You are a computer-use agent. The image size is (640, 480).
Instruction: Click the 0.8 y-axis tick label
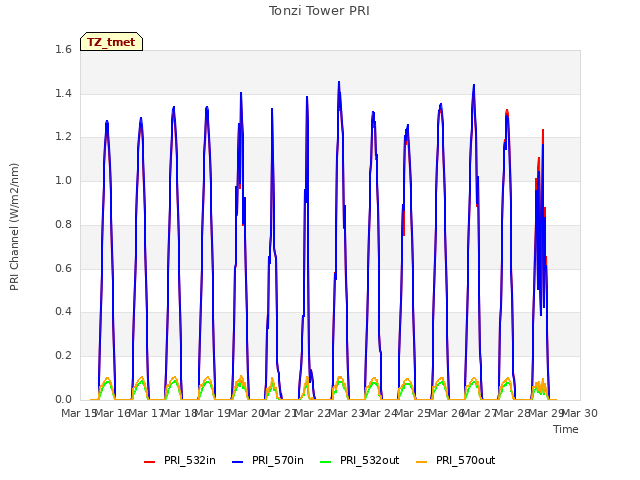click(63, 224)
